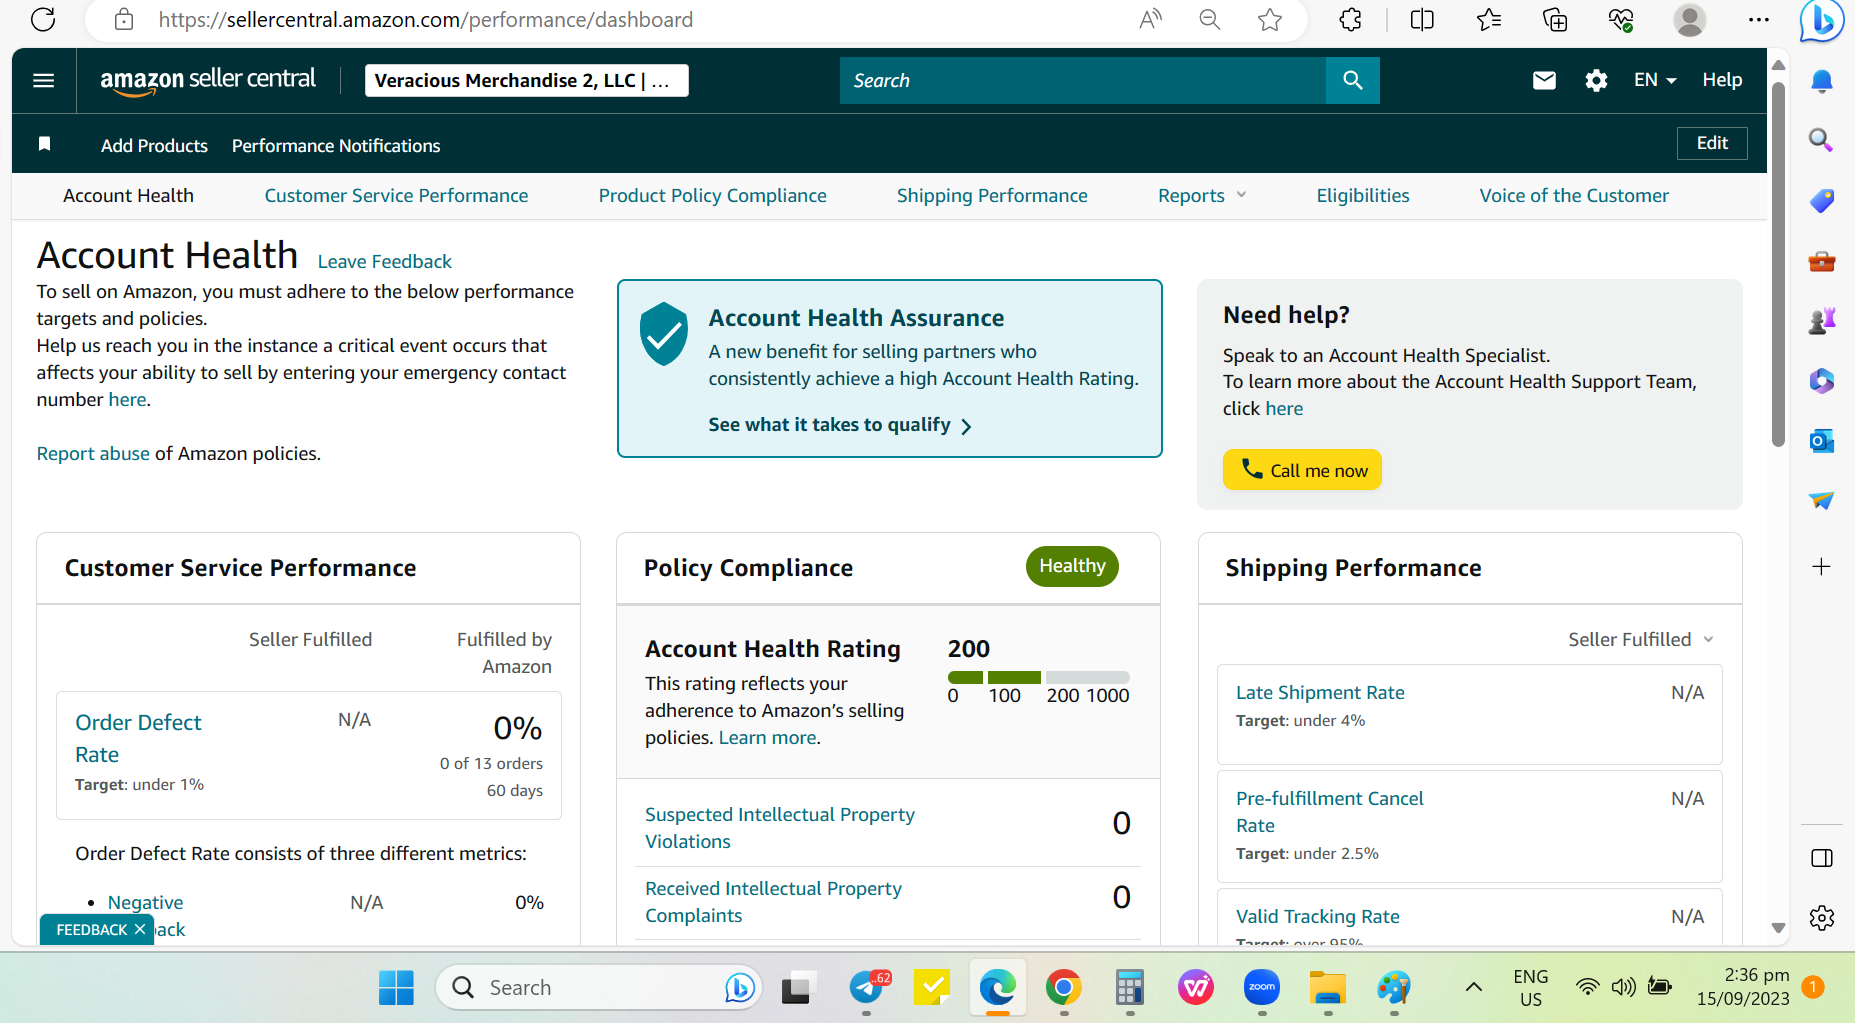Image resolution: width=1855 pixels, height=1023 pixels.
Task: Open the Product Policy Compliance tab
Action: (x=713, y=196)
